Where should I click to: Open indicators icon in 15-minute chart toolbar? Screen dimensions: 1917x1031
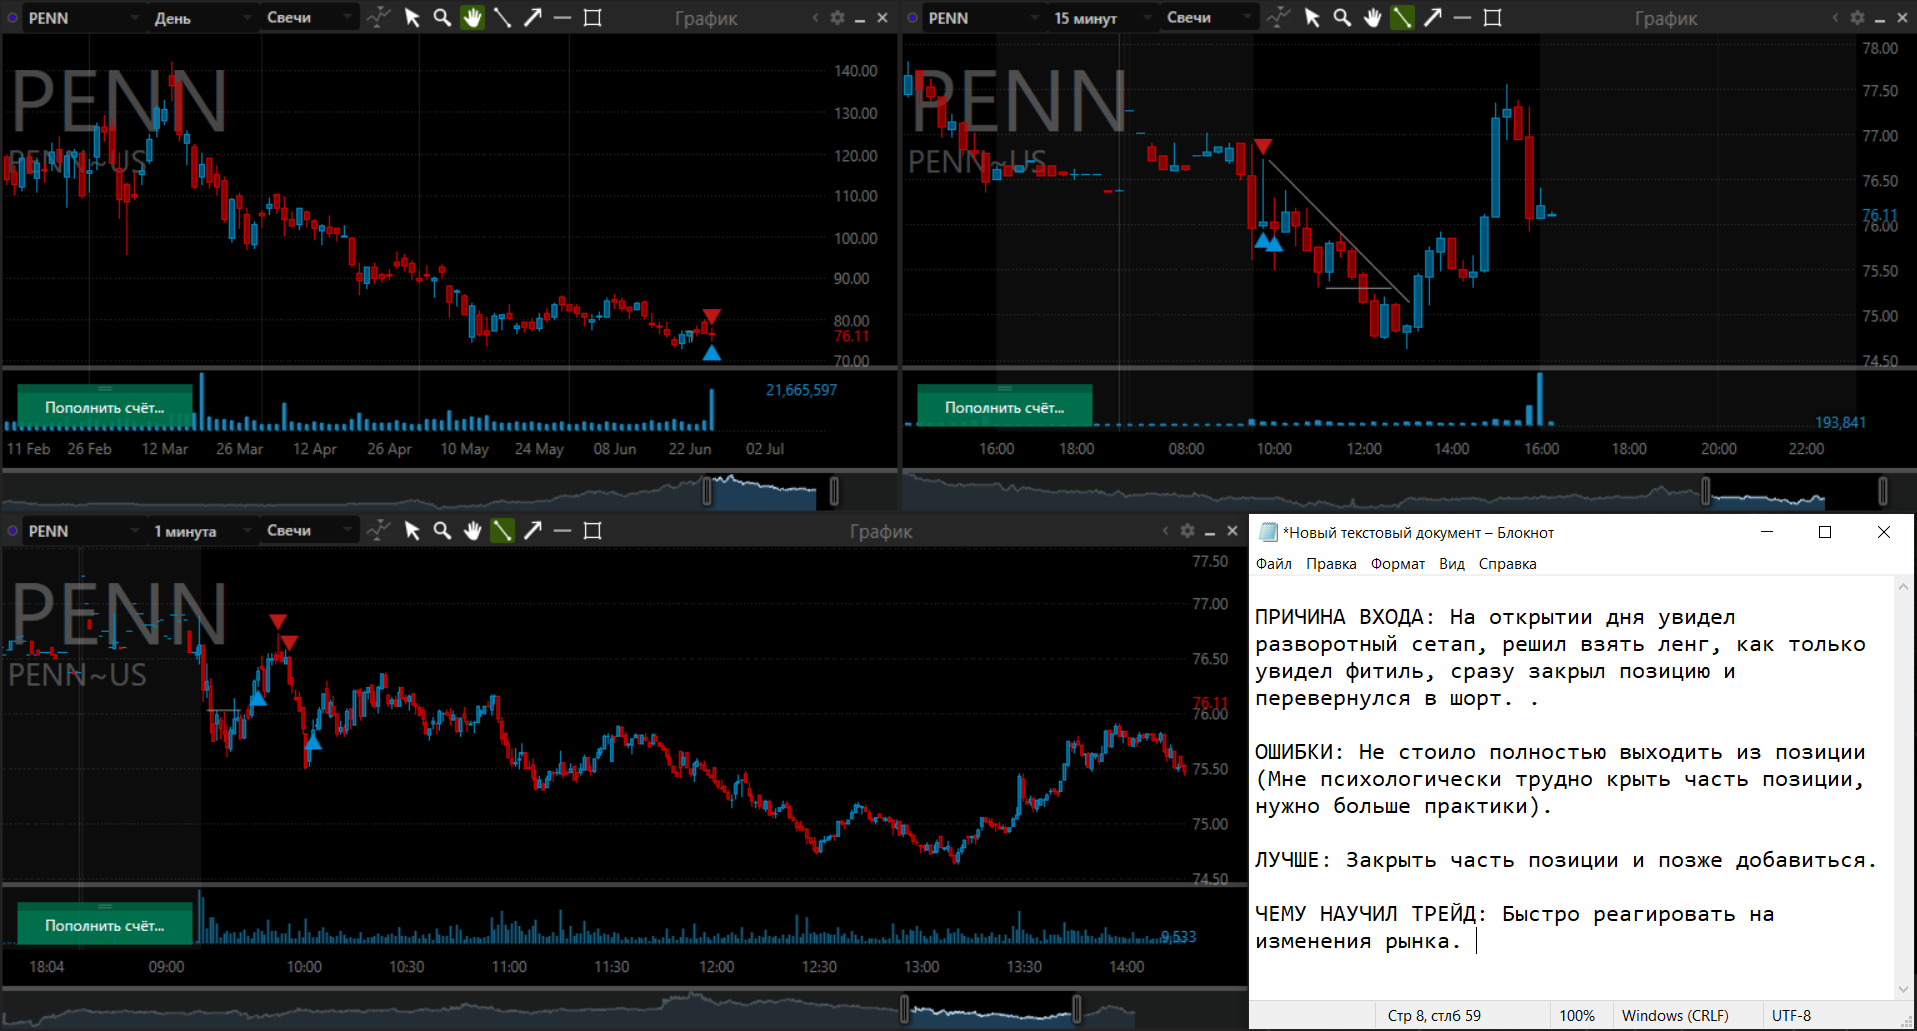click(x=1278, y=18)
